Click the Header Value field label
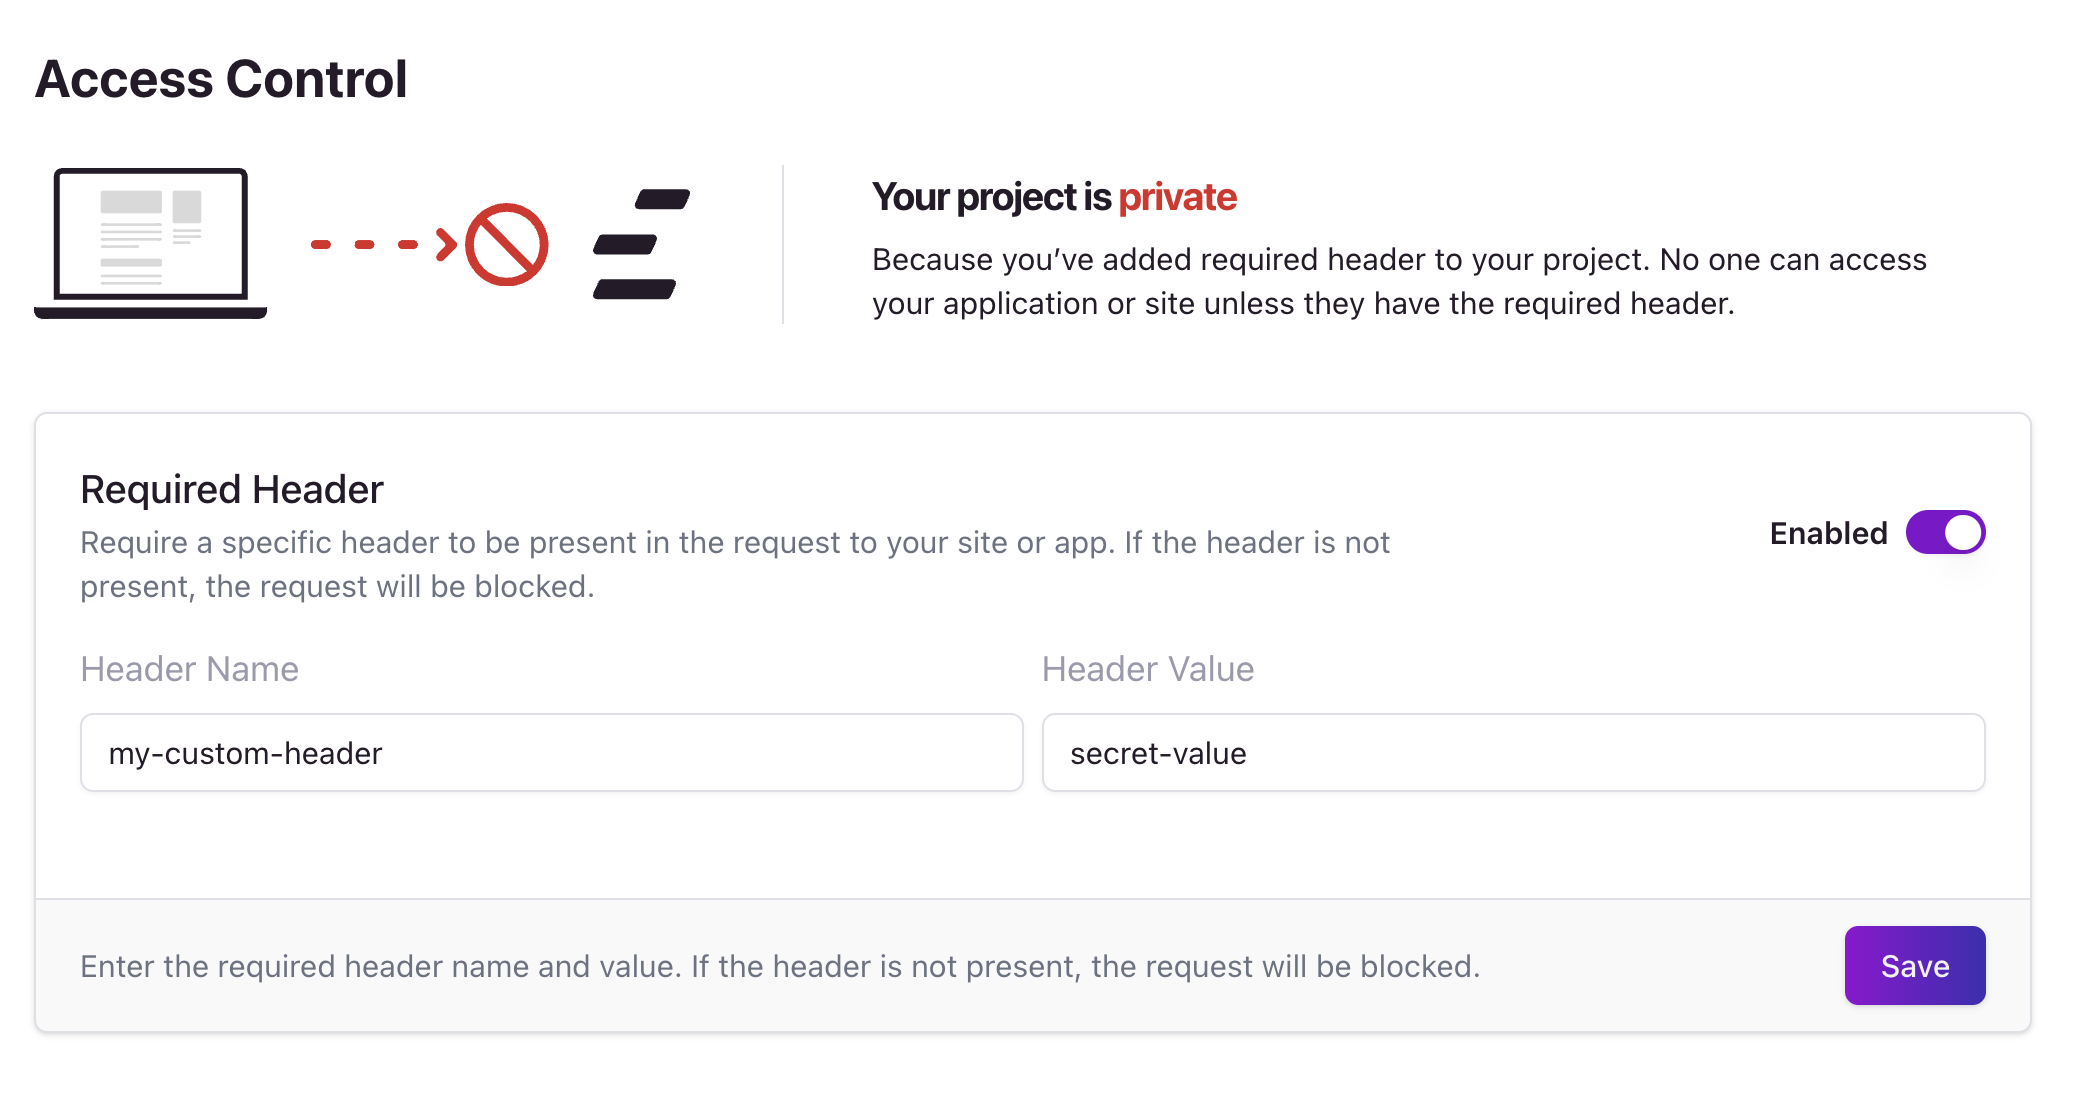The image size is (2100, 1112). tap(1148, 668)
